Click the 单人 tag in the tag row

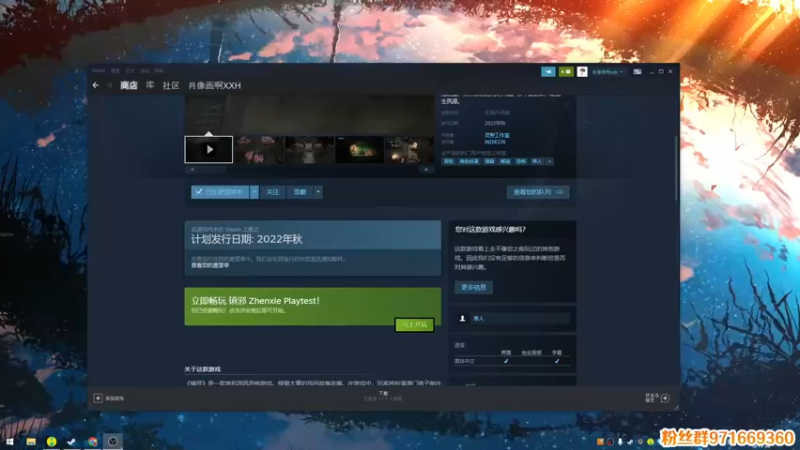coord(537,161)
